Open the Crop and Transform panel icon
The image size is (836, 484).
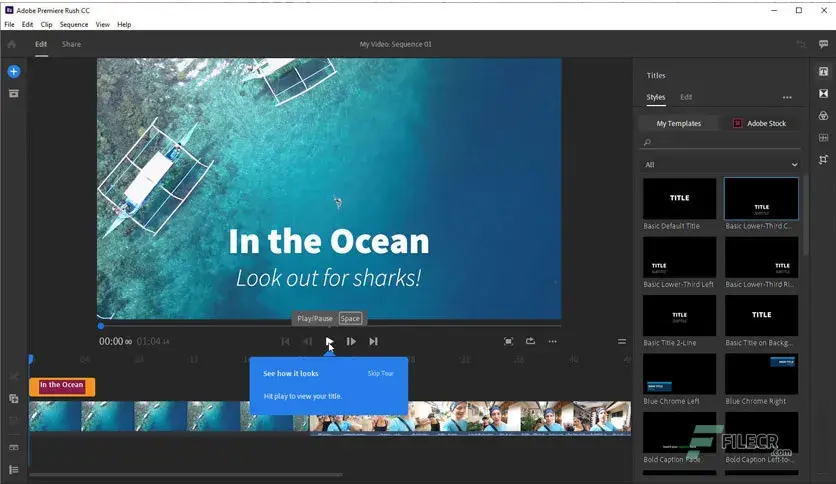[823, 159]
